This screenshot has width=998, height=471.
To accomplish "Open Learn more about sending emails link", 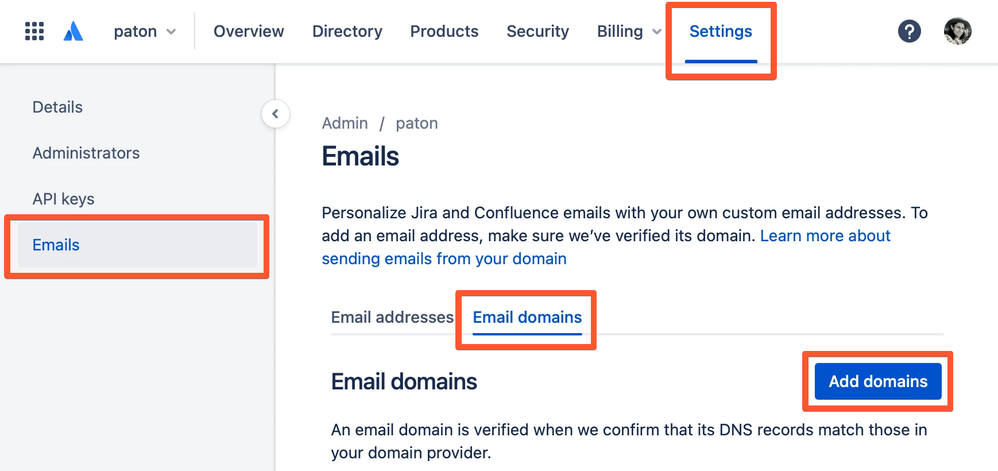I will [x=606, y=248].
